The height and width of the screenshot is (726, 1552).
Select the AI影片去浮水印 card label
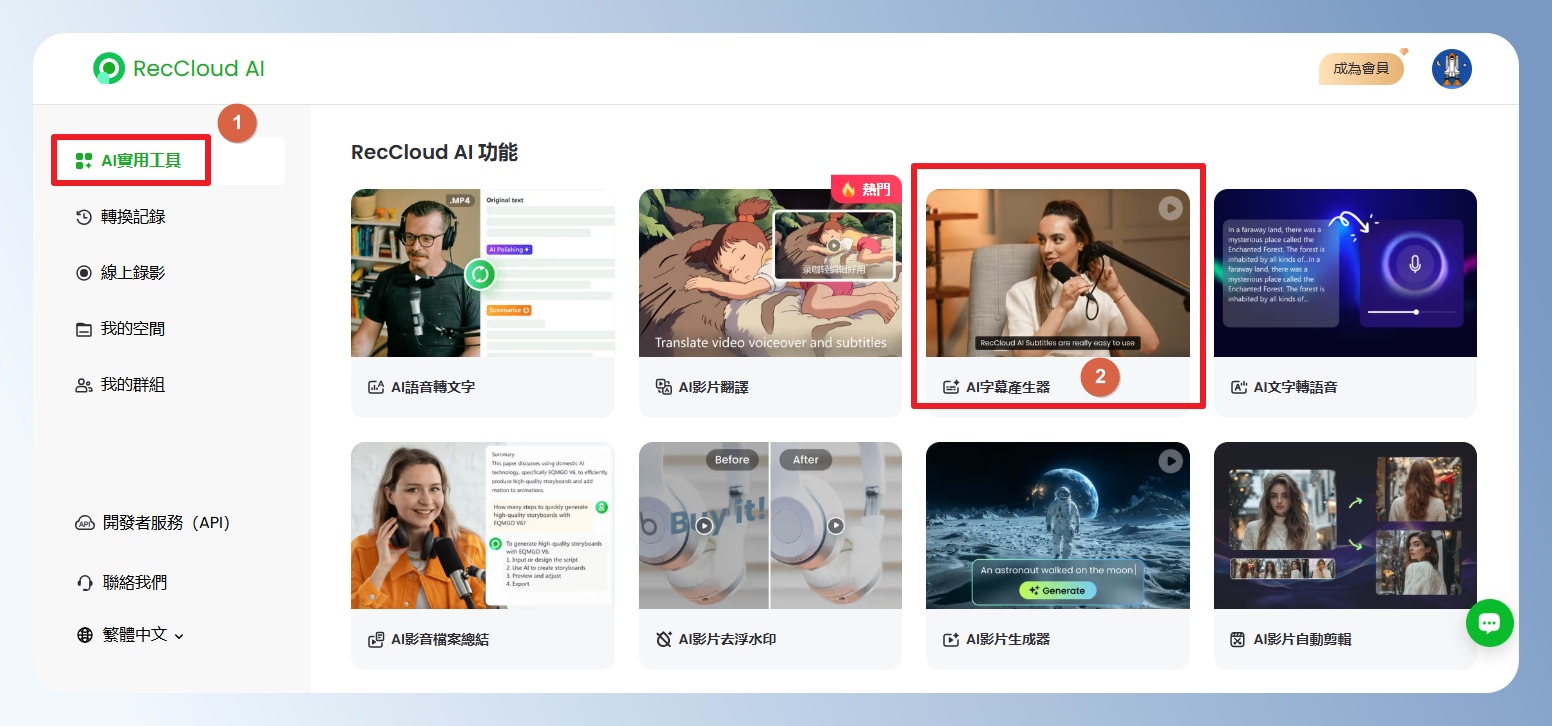coord(727,639)
